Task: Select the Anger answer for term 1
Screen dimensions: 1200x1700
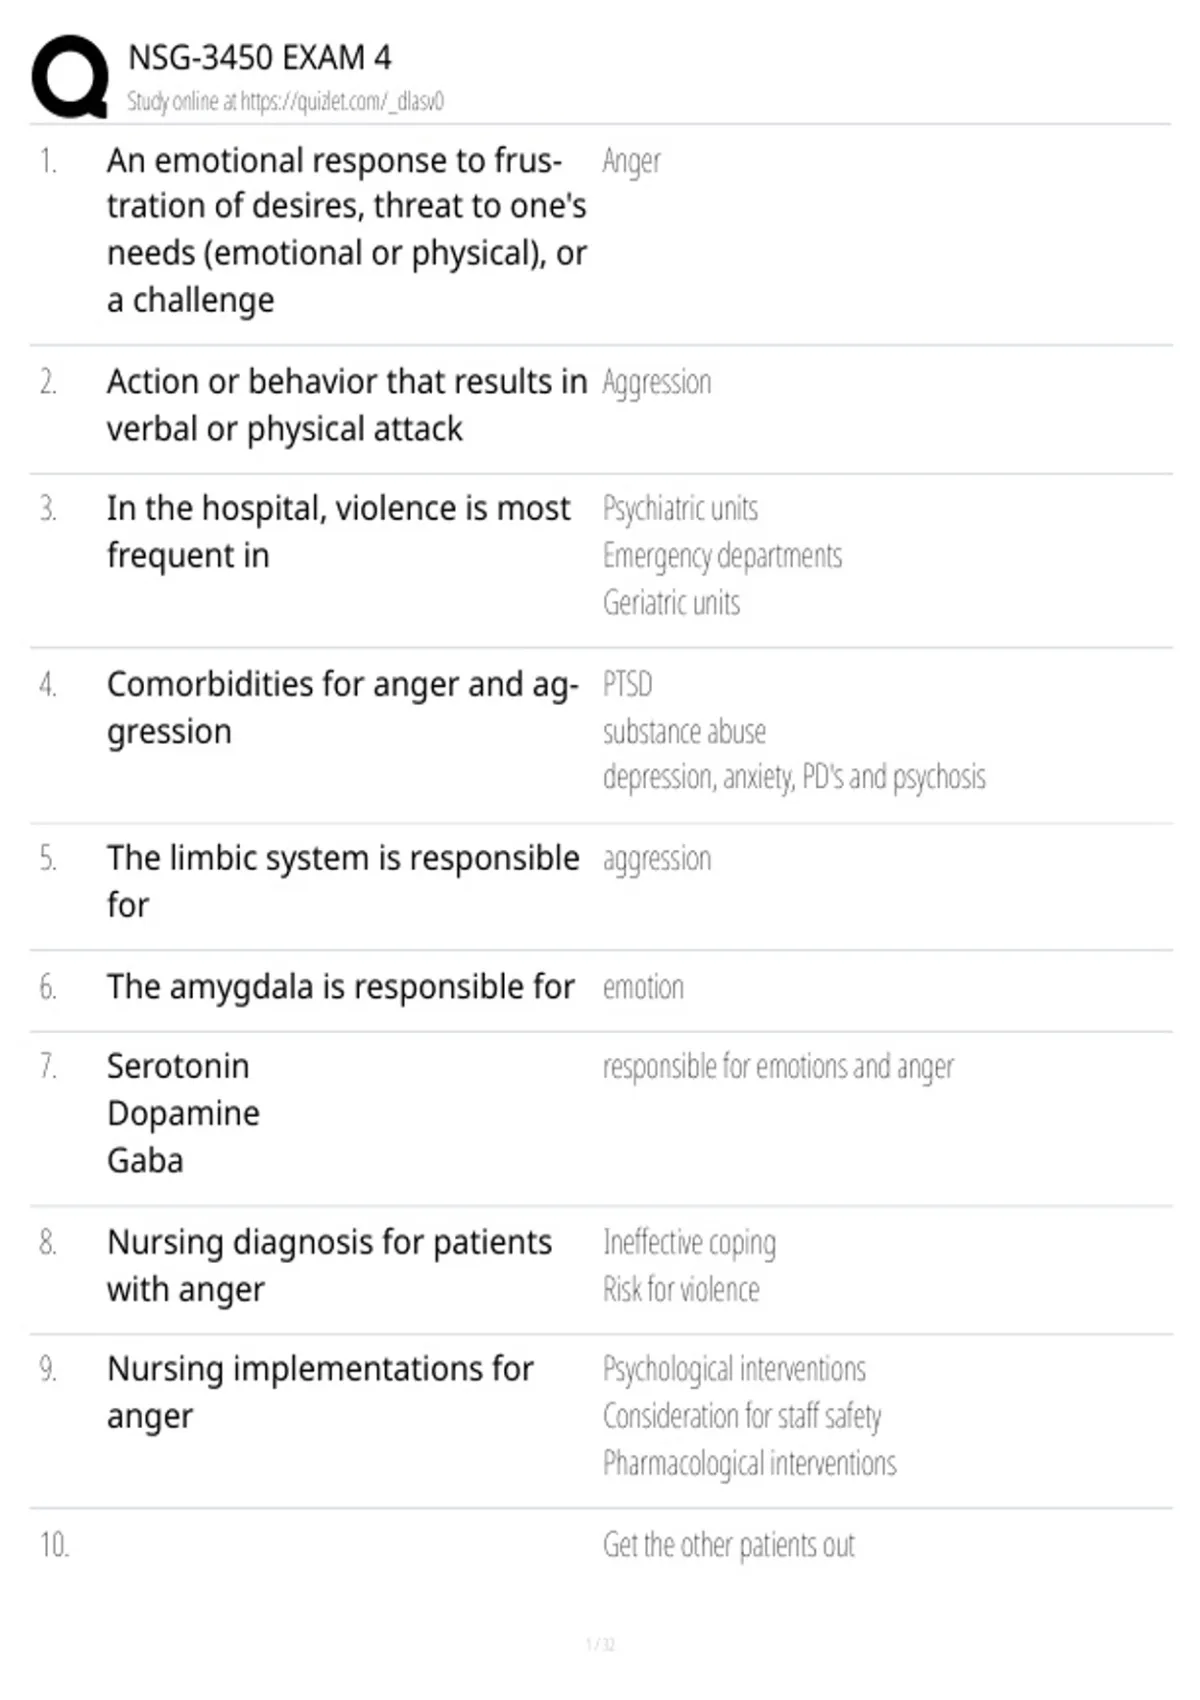Action: click(x=631, y=161)
